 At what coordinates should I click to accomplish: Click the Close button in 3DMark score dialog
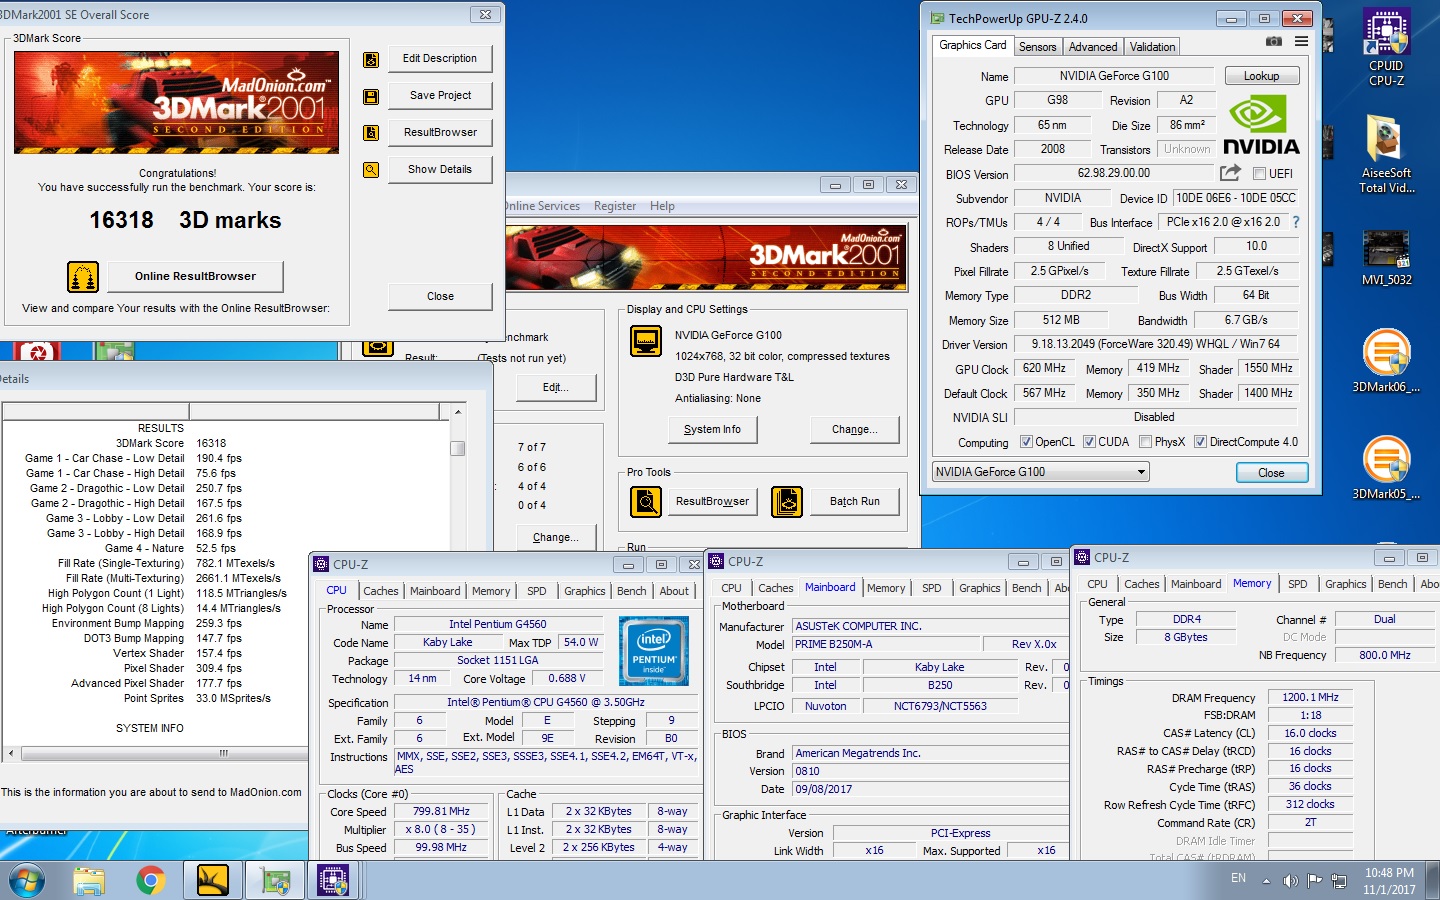tap(440, 297)
